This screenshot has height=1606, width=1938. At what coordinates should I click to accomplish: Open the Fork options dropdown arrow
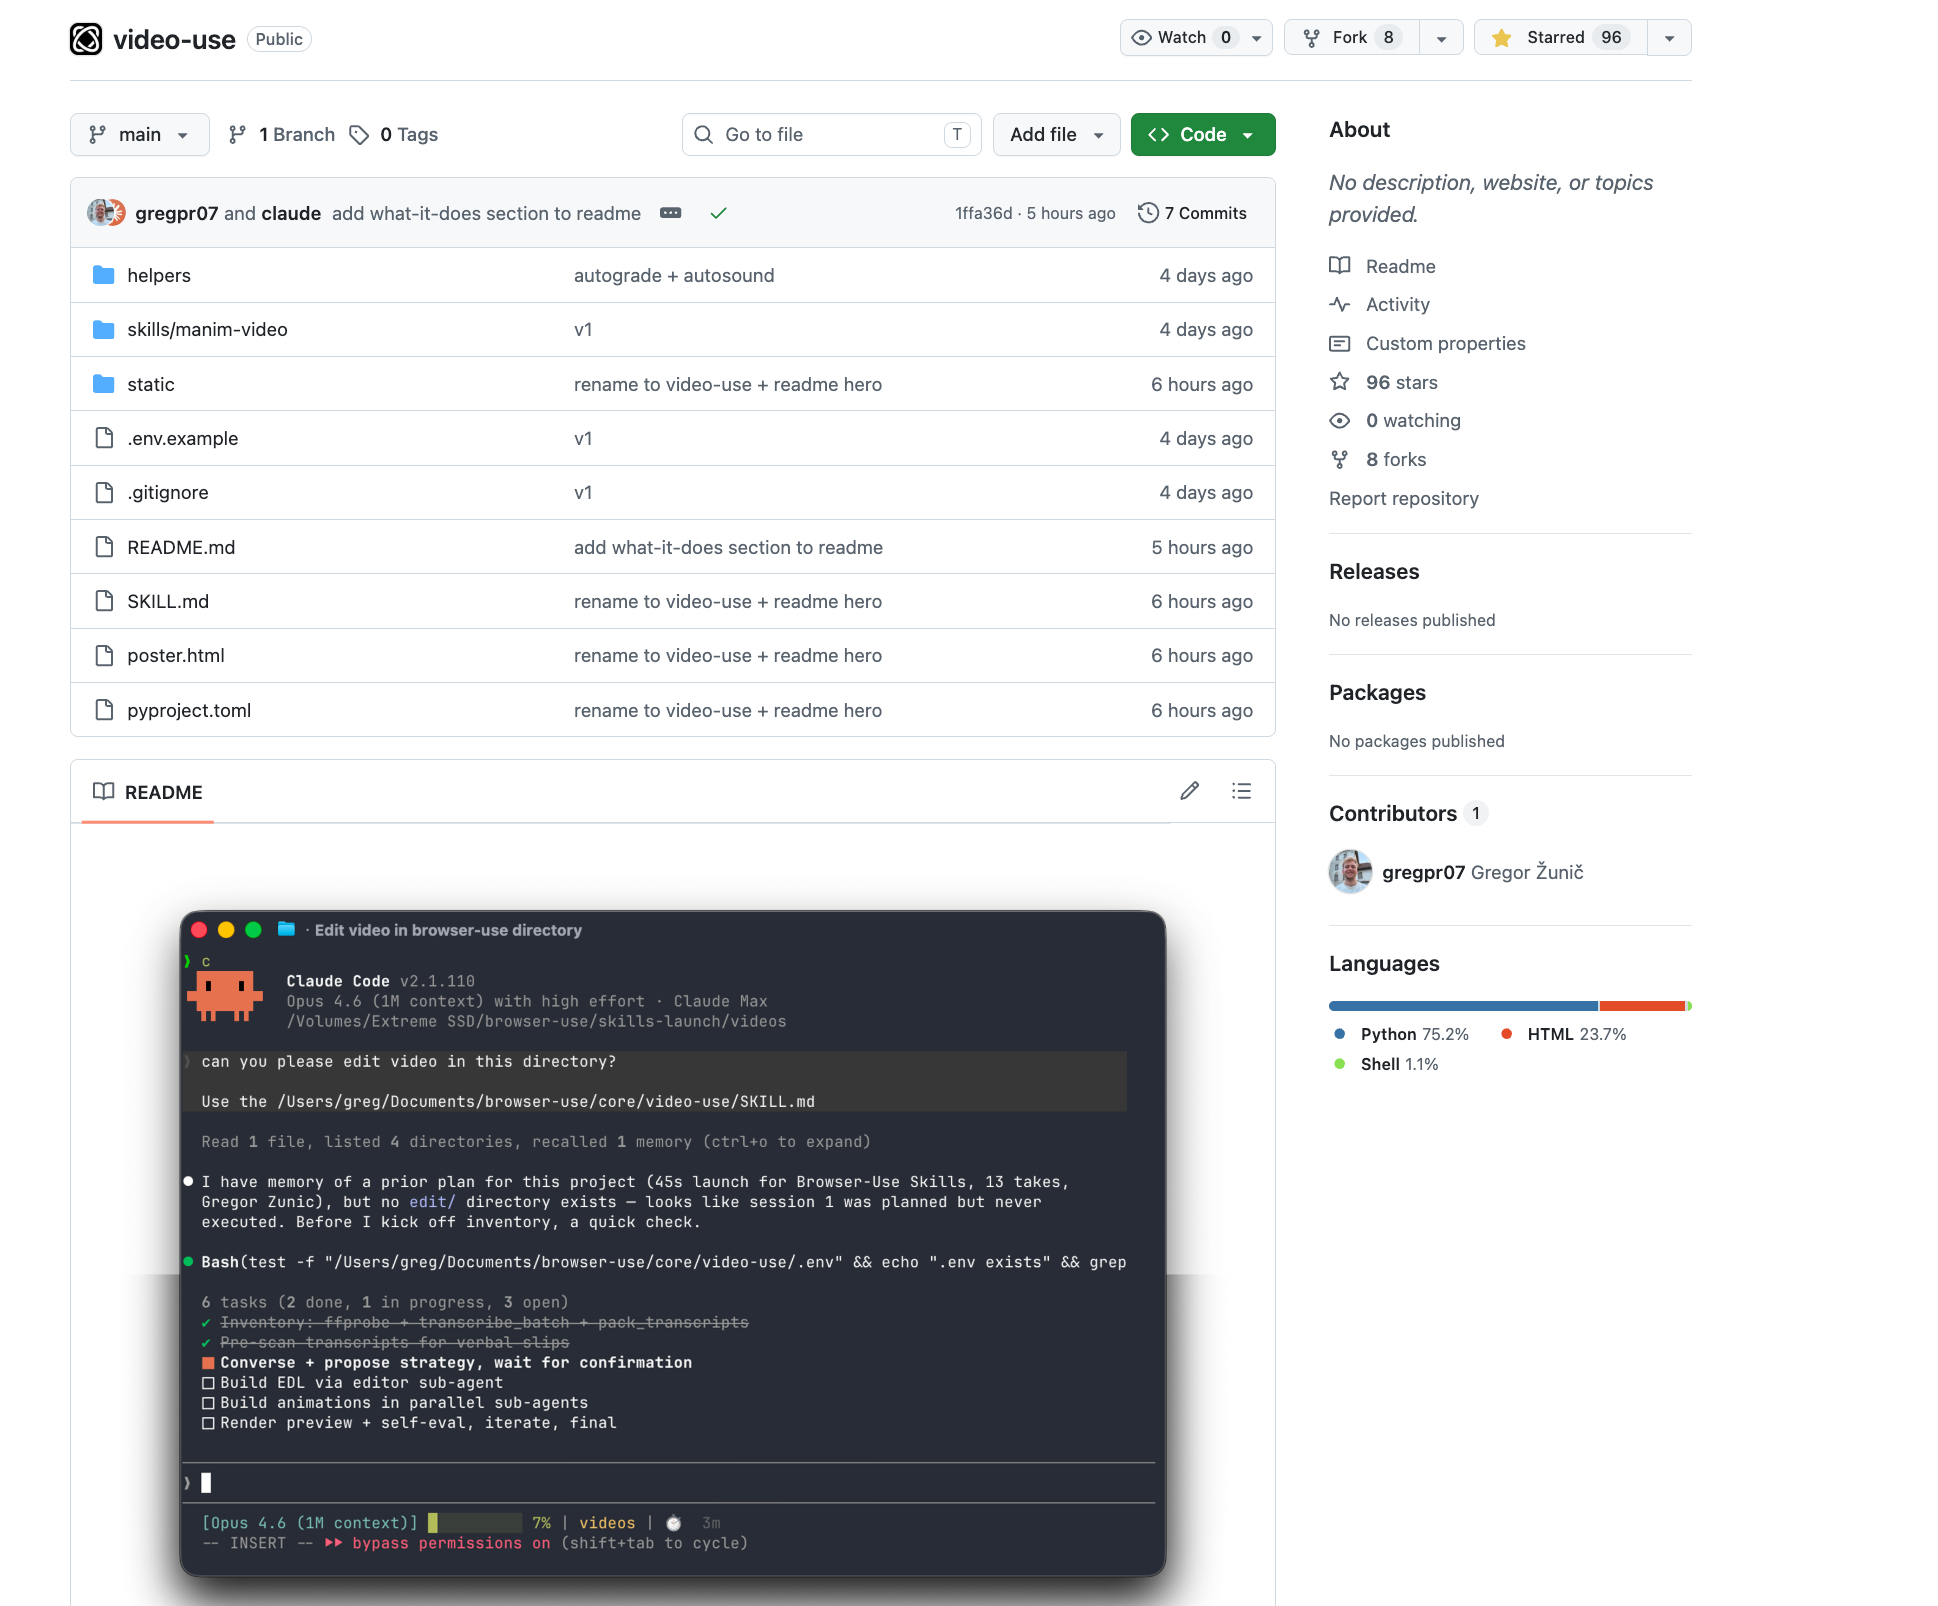click(1441, 38)
